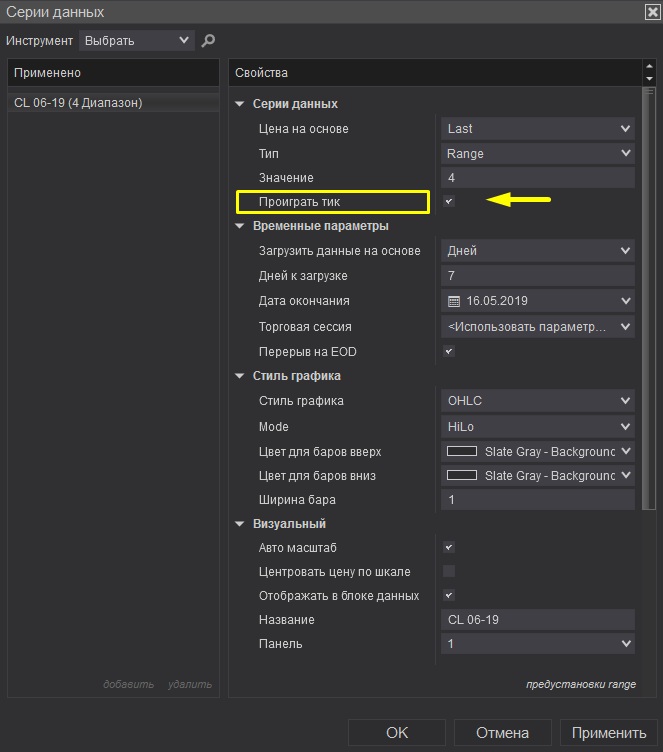Select CL 06-19 in the applied list

tap(78, 103)
